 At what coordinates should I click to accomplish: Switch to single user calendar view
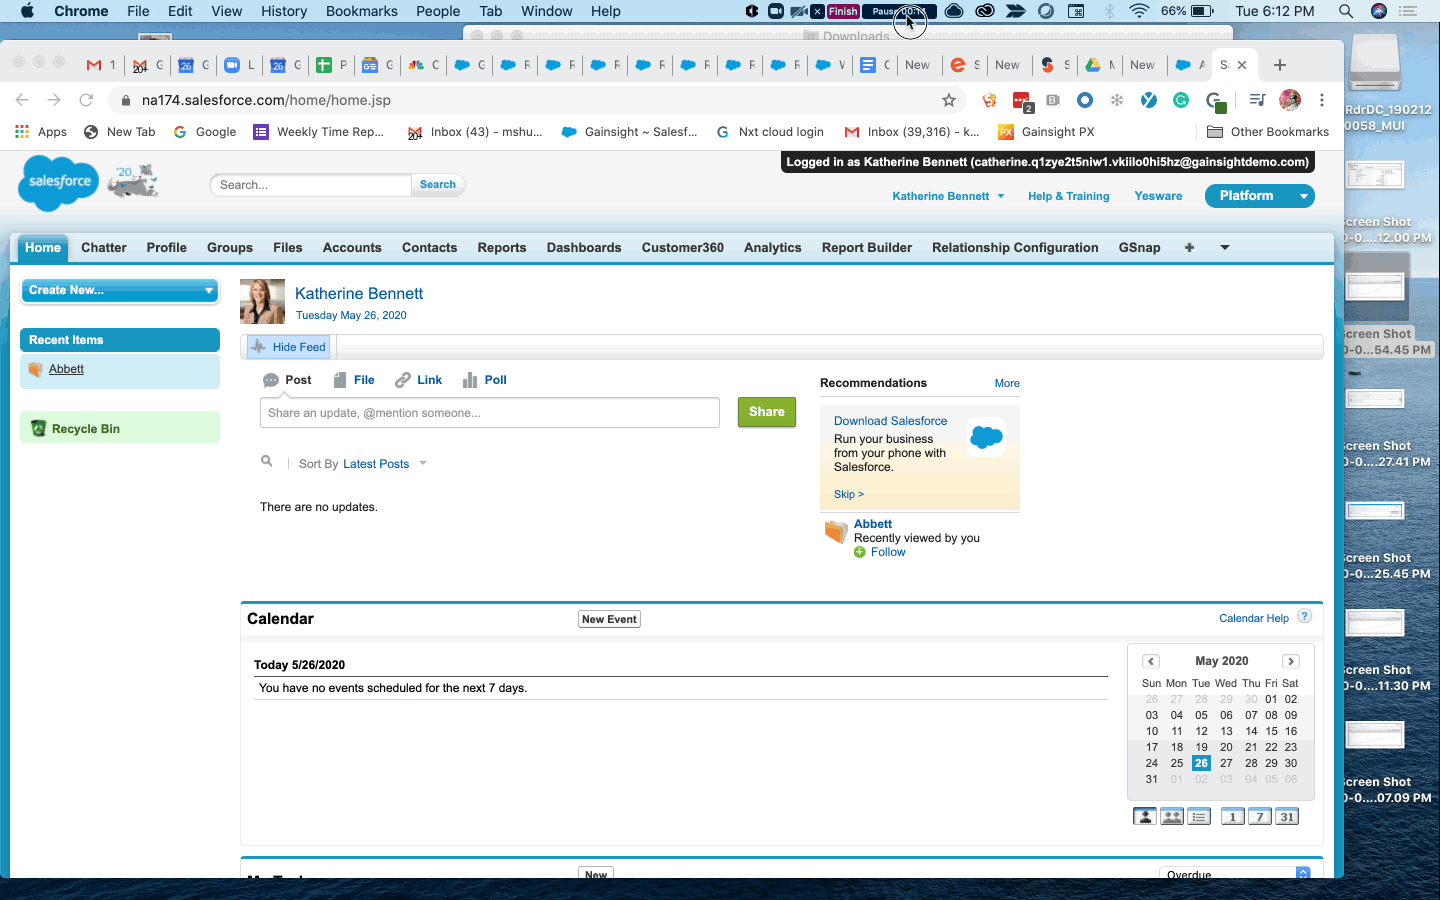1145,817
